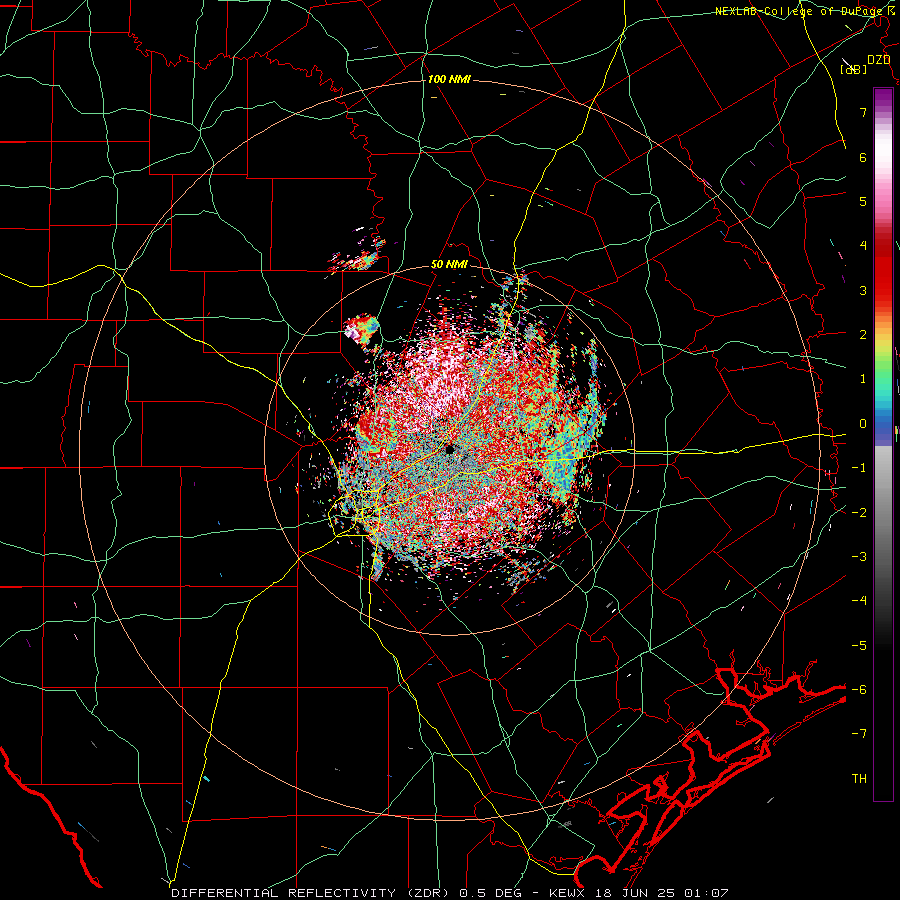Click the "-5" value on the dB scale
The width and height of the screenshot is (900, 900).
click(x=859, y=645)
